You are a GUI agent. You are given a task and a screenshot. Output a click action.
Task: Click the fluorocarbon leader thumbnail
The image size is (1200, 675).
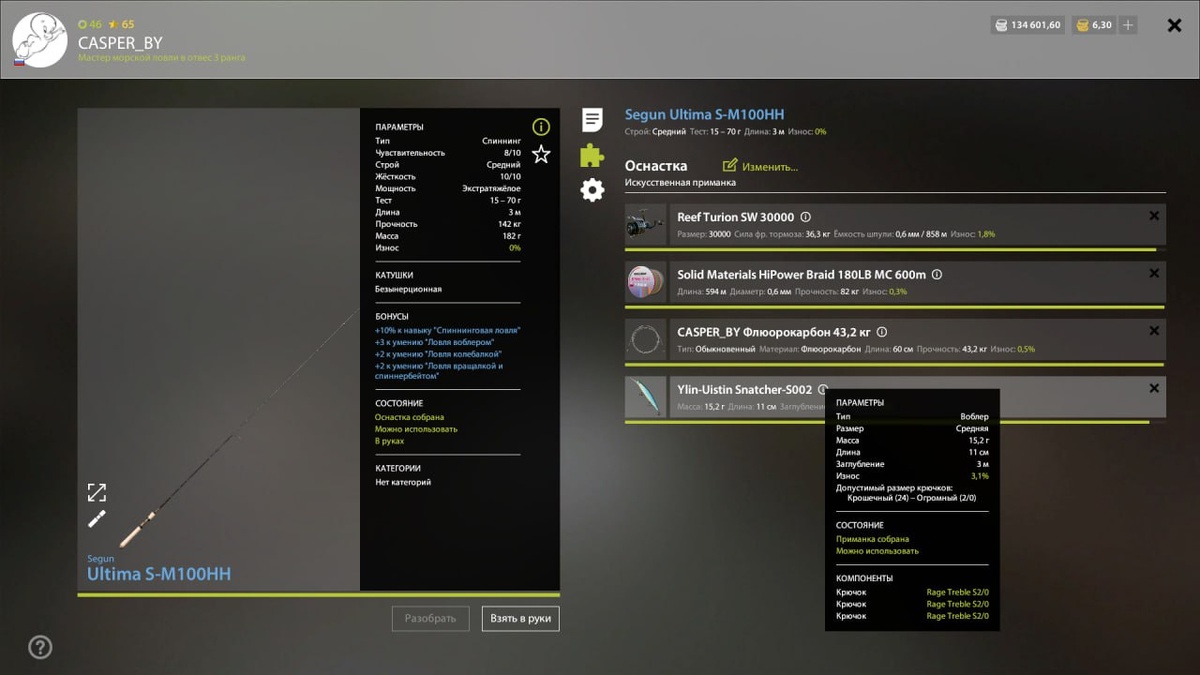(x=646, y=340)
